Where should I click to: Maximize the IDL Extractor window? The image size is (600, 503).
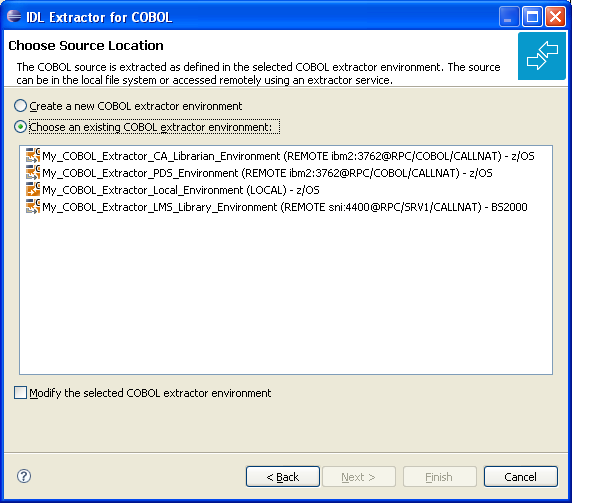[532, 17]
